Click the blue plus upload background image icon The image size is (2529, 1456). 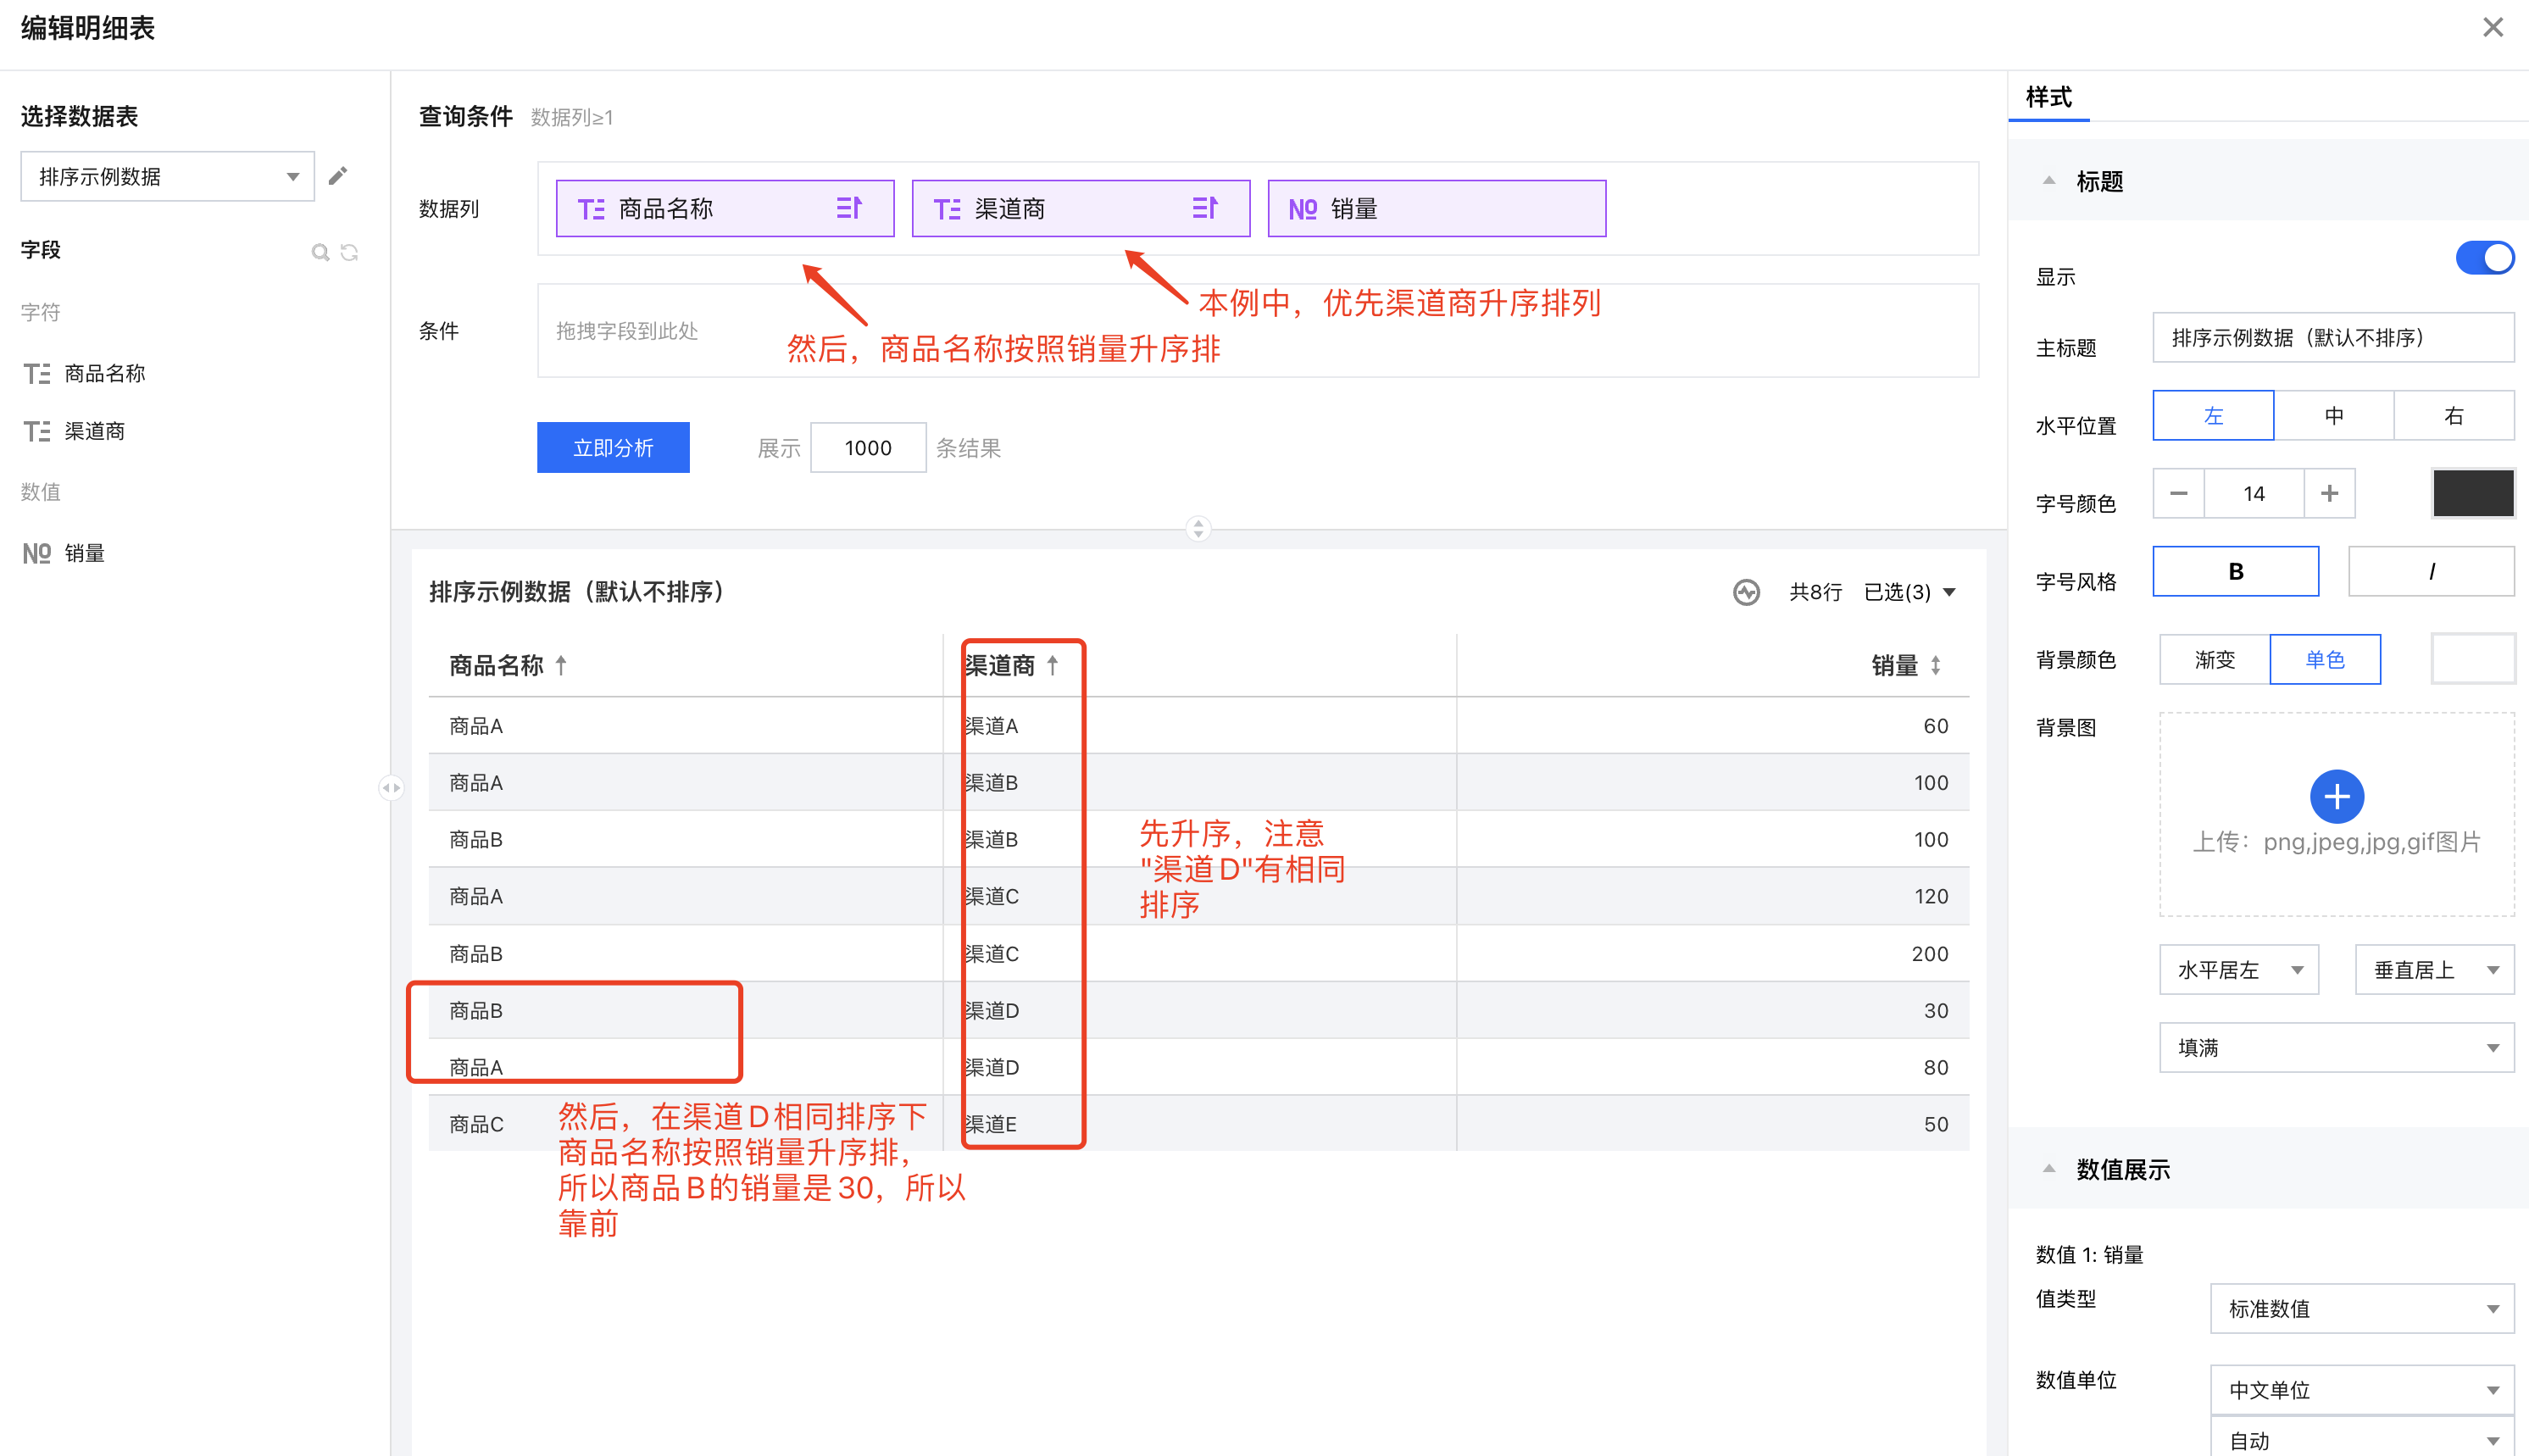[2336, 796]
